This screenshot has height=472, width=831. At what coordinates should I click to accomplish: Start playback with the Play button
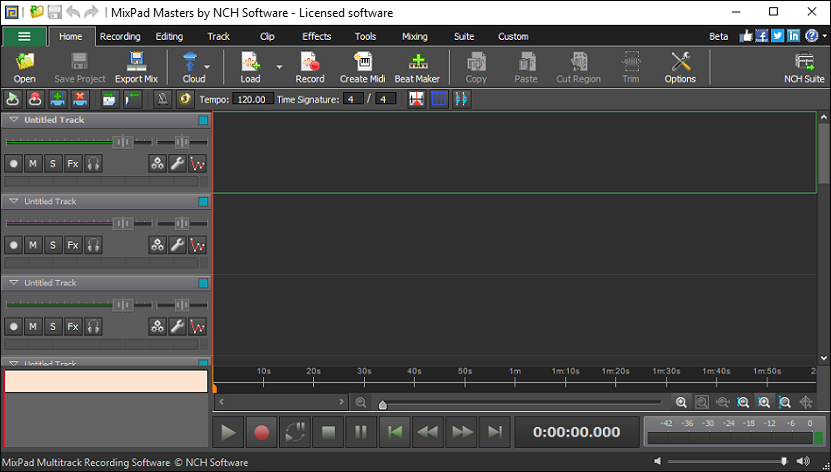tap(228, 432)
